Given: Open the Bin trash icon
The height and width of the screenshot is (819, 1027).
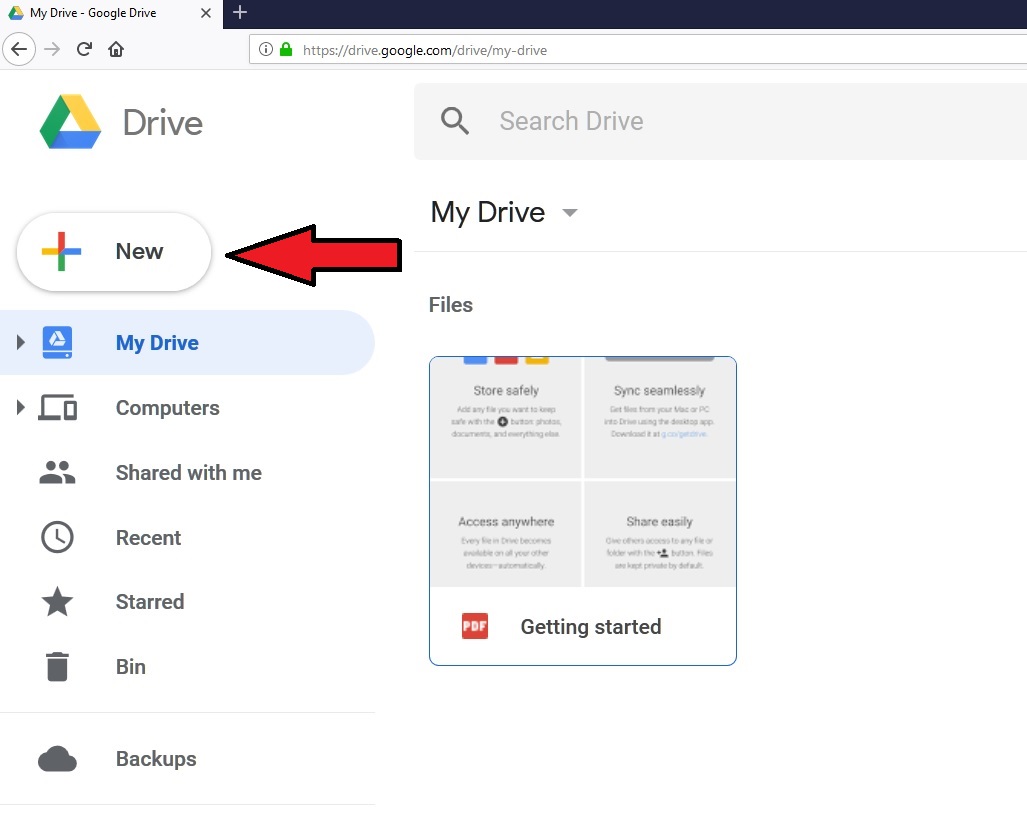Looking at the screenshot, I should pyautogui.click(x=57, y=666).
